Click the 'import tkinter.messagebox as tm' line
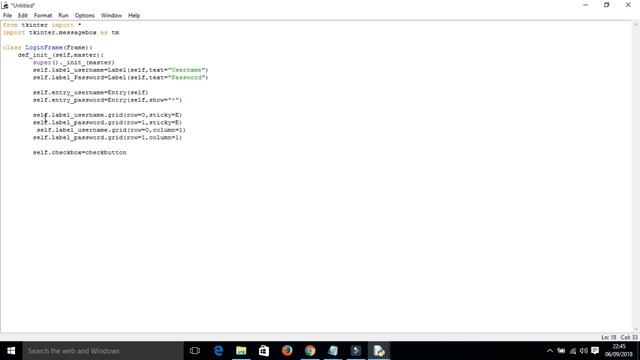640x360 pixels. tap(61, 32)
